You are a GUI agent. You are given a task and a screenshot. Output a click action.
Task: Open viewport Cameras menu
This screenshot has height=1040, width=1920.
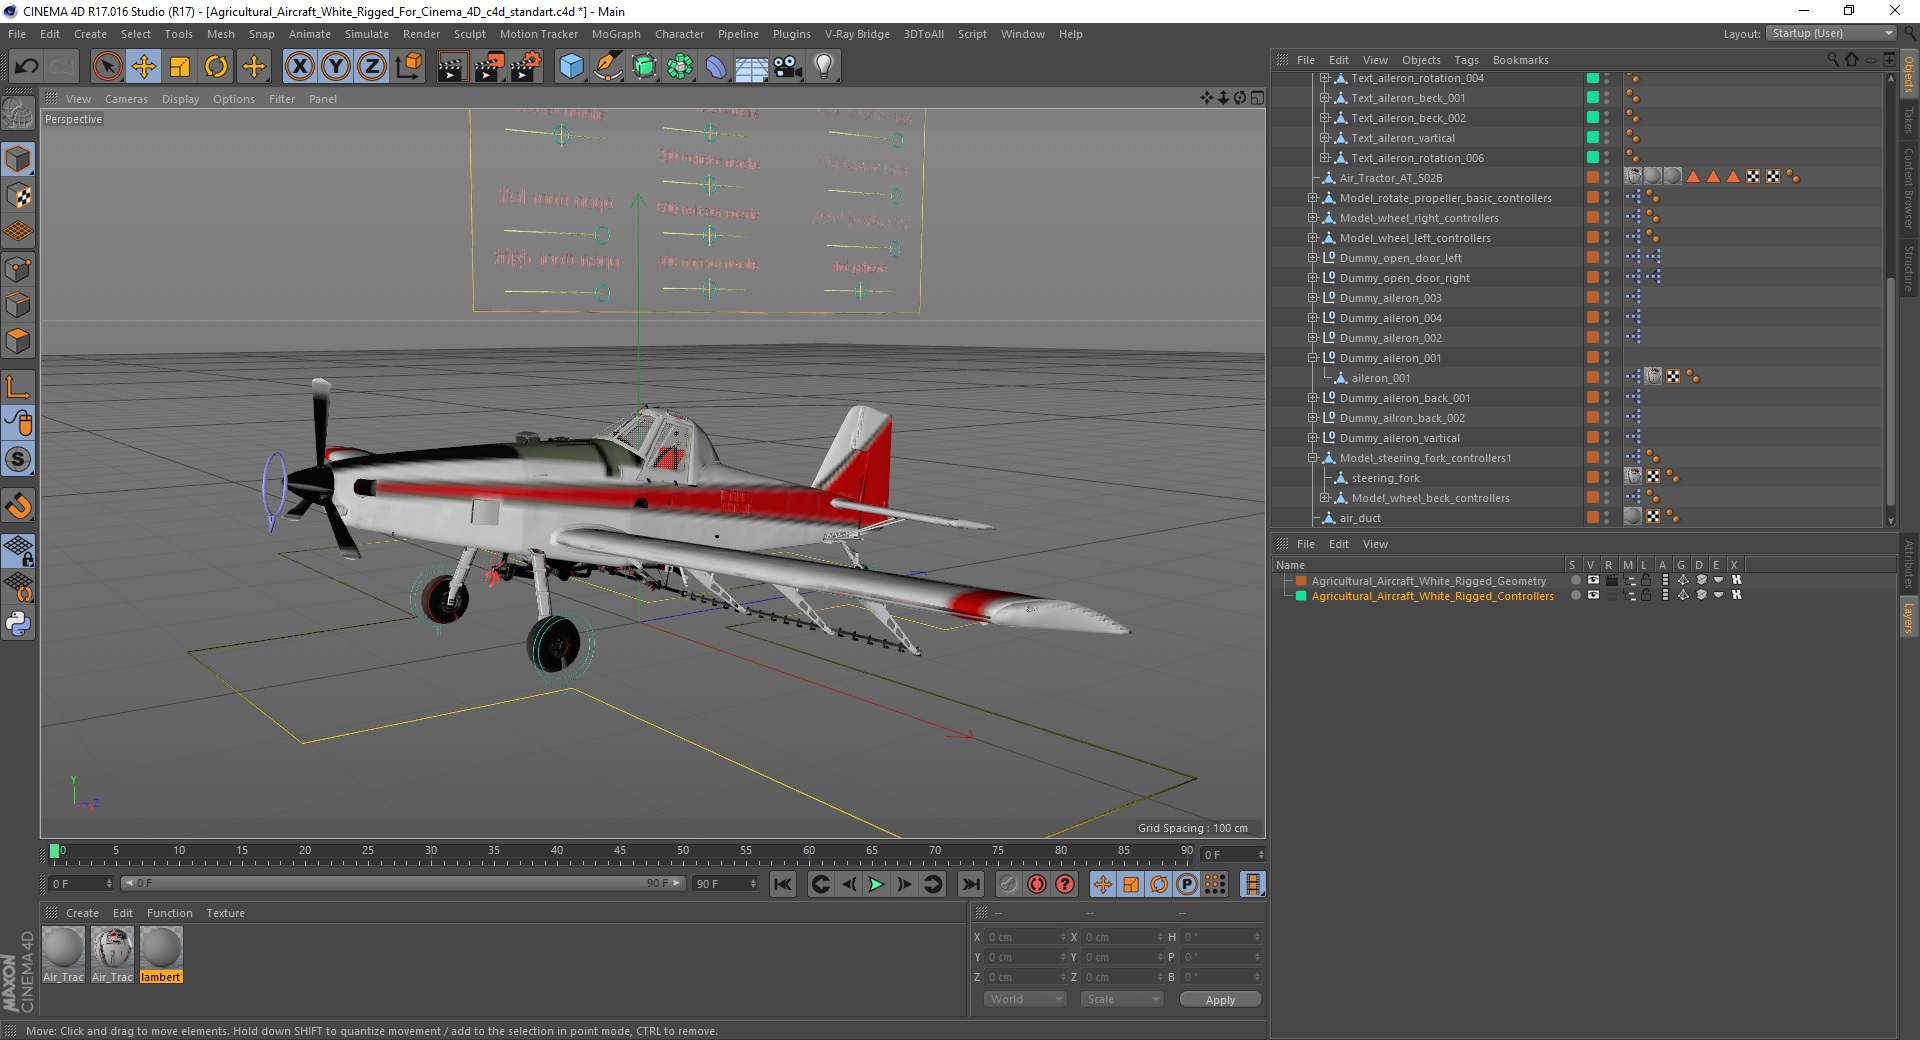126,99
